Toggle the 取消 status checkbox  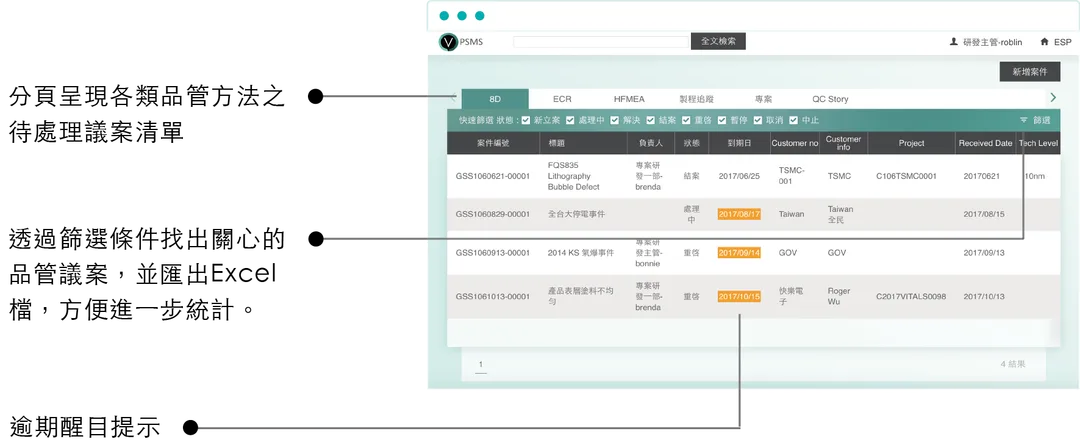758,120
